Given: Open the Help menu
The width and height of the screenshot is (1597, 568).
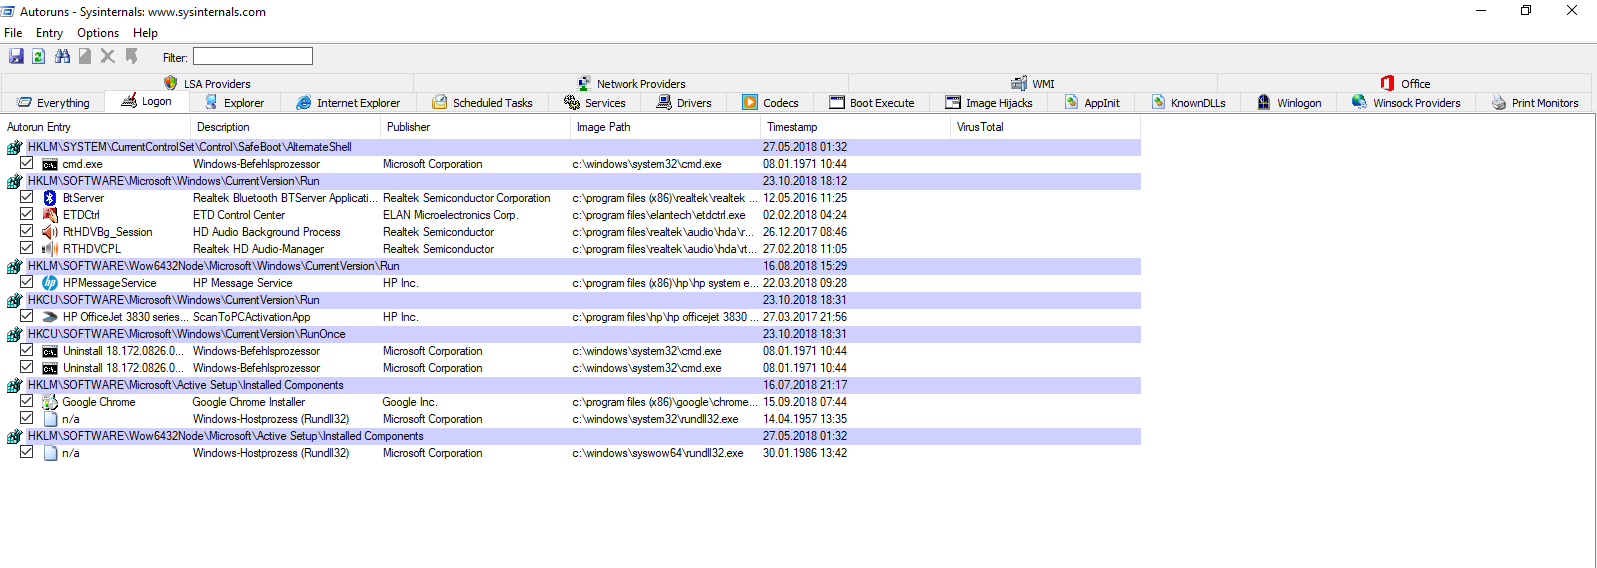Looking at the screenshot, I should pyautogui.click(x=145, y=33).
